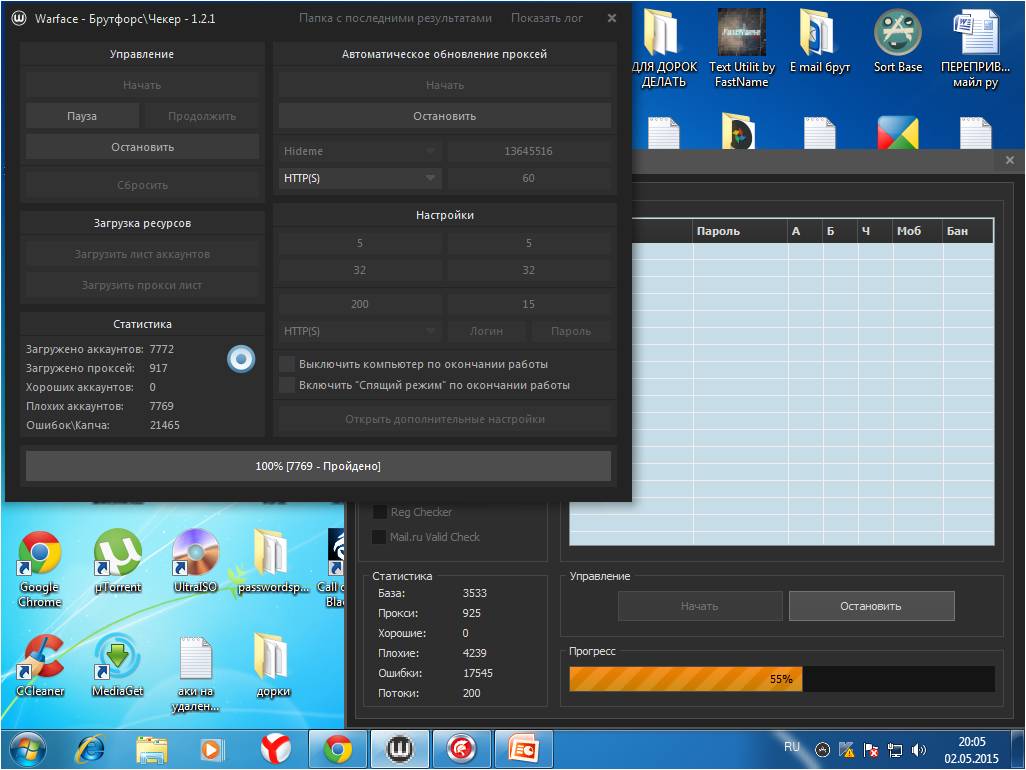The image size is (1026, 770).
Task: Click the Бан column header
Action: pyautogui.click(x=968, y=231)
